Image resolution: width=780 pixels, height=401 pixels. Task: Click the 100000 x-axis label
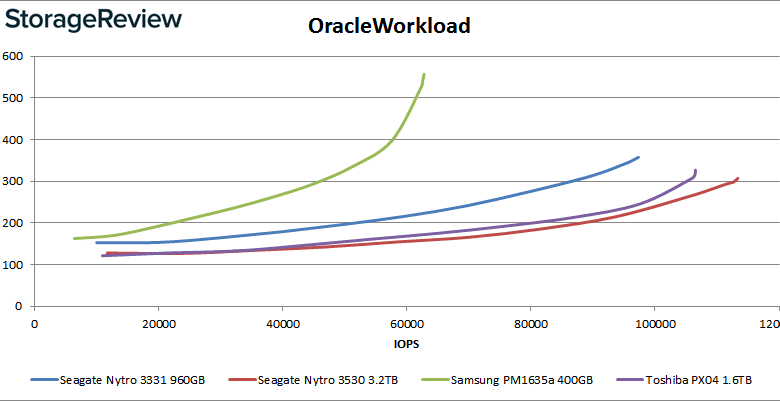pyautogui.click(x=654, y=324)
